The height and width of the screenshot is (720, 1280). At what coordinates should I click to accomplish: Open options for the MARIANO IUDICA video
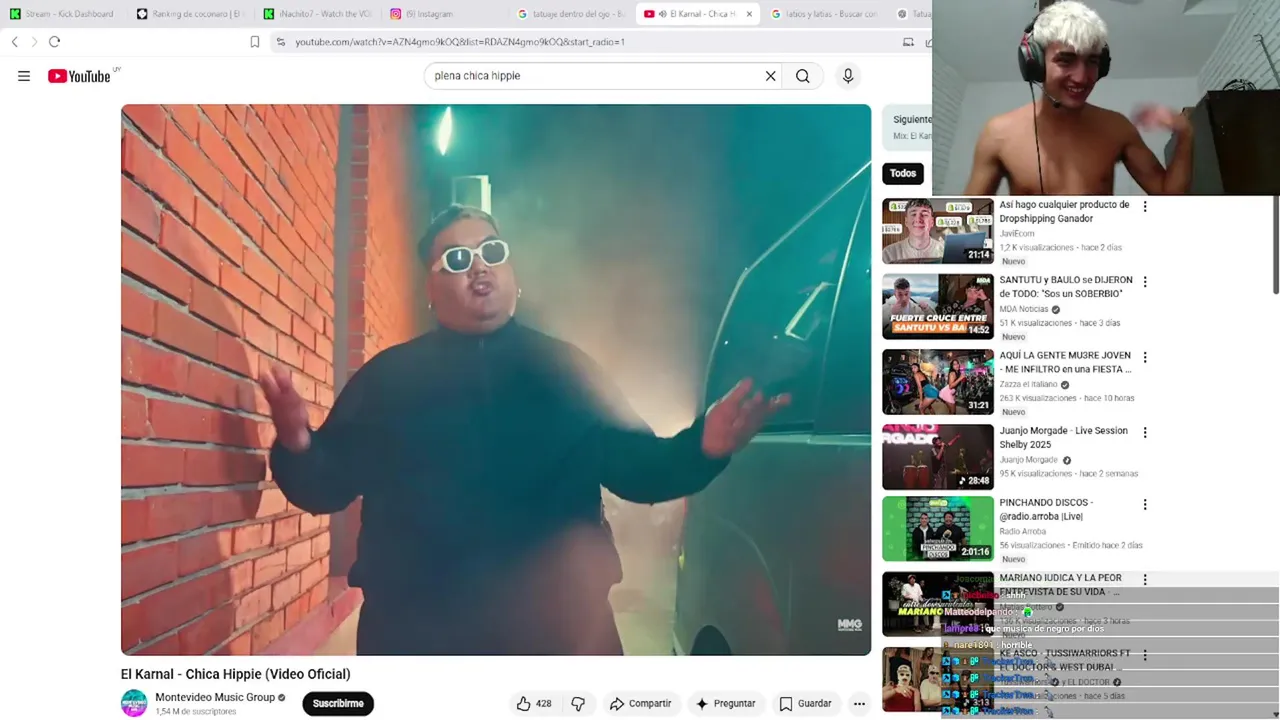click(x=1145, y=579)
